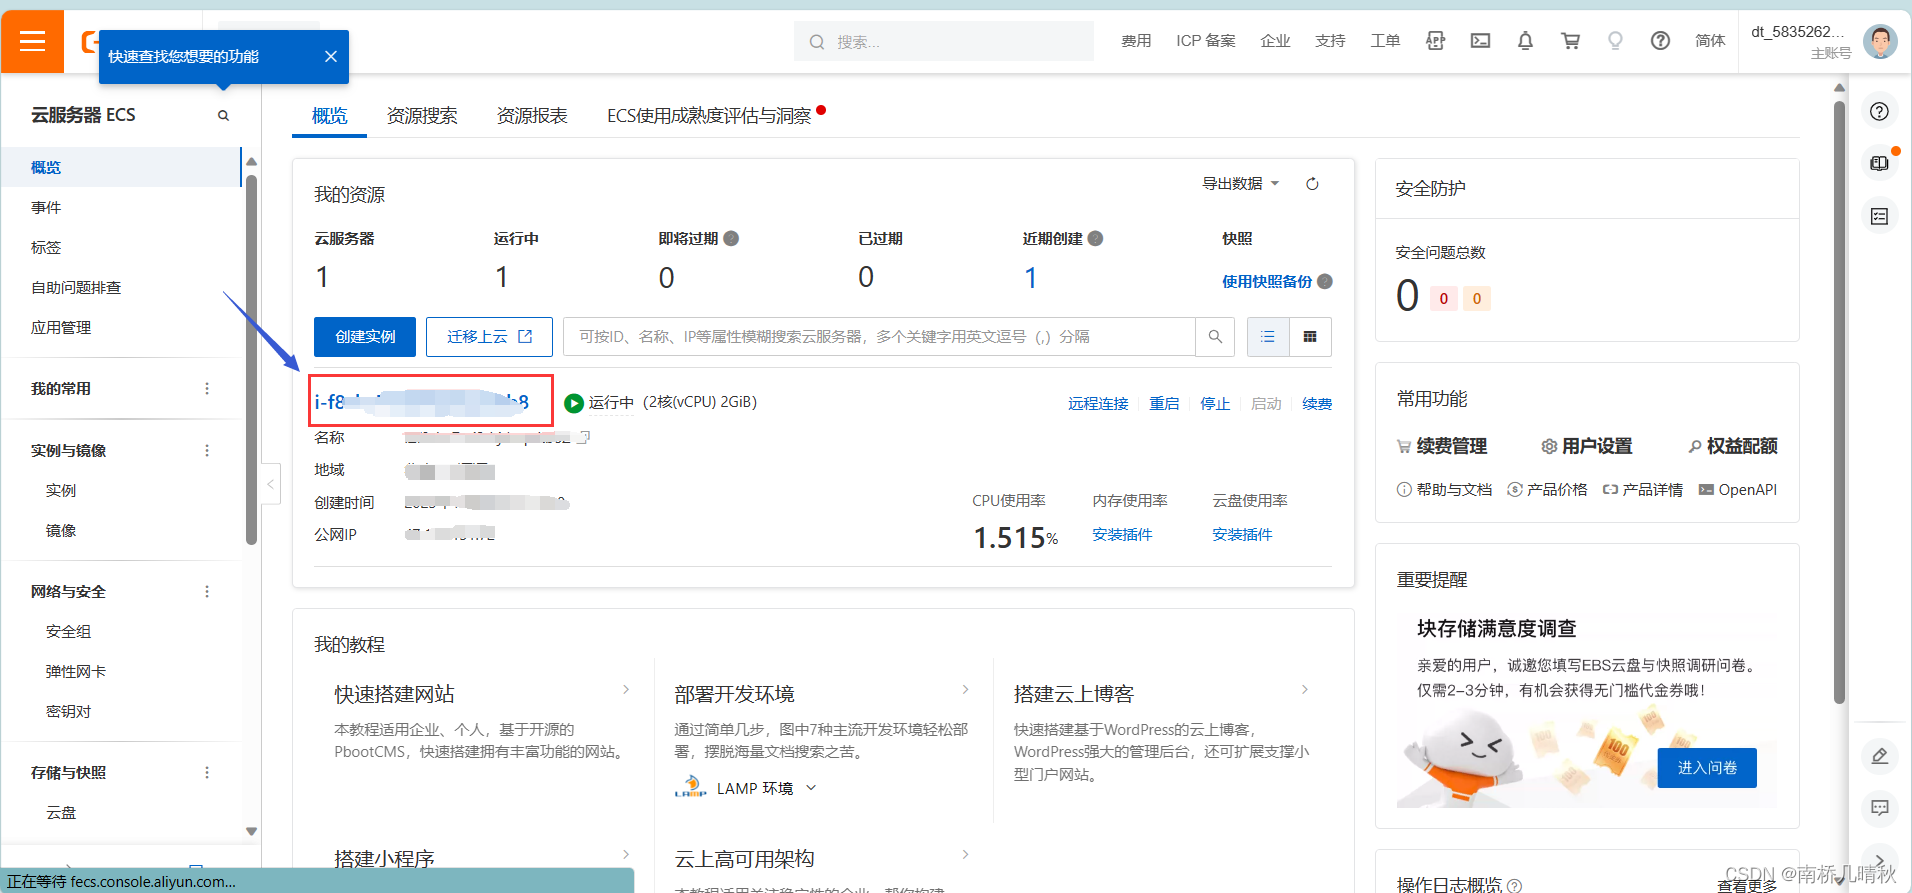Go to 镜像 in the sidebar
Viewport: 1912px width, 893px height.
(x=61, y=531)
